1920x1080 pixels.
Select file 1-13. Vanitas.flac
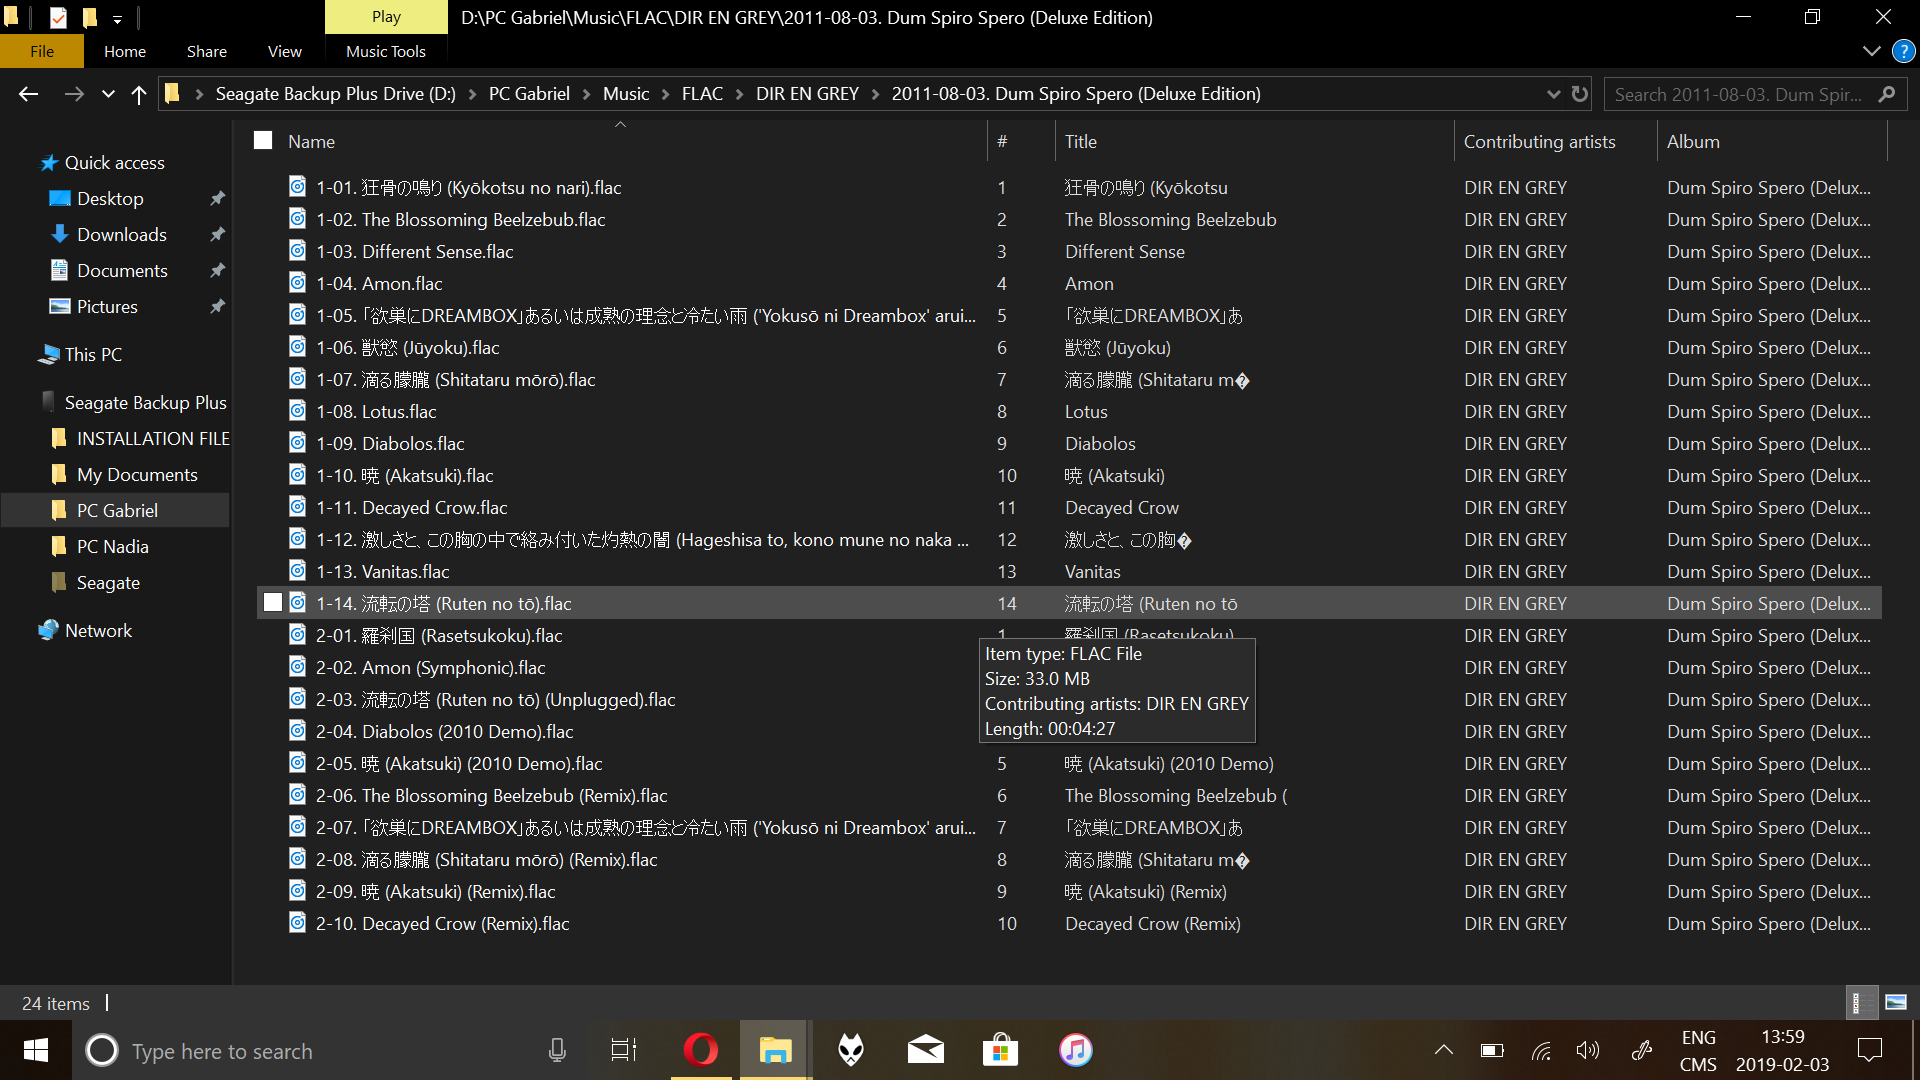tap(382, 571)
